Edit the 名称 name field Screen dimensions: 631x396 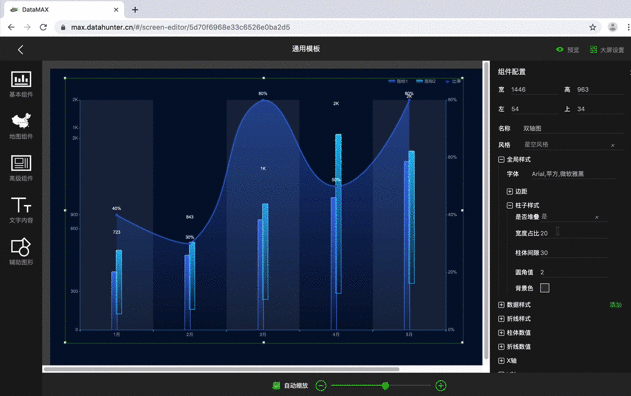coord(573,129)
